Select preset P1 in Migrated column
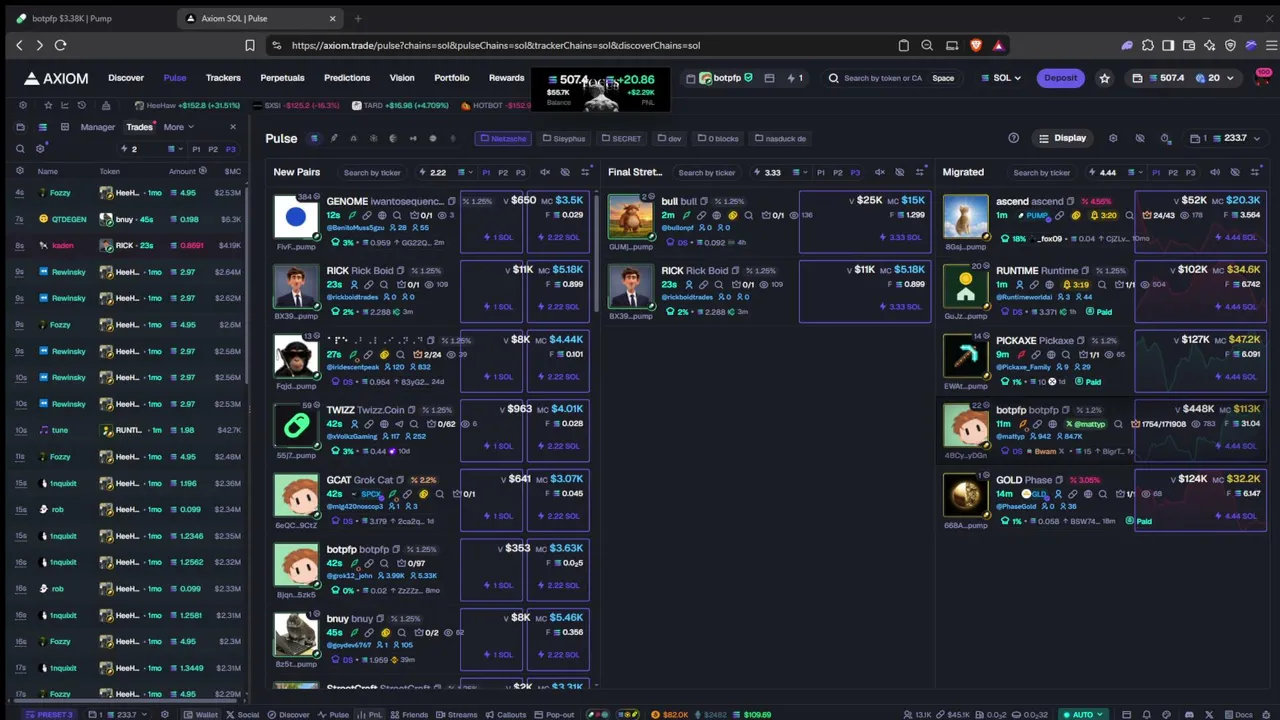The width and height of the screenshot is (1280, 720). (x=1155, y=172)
